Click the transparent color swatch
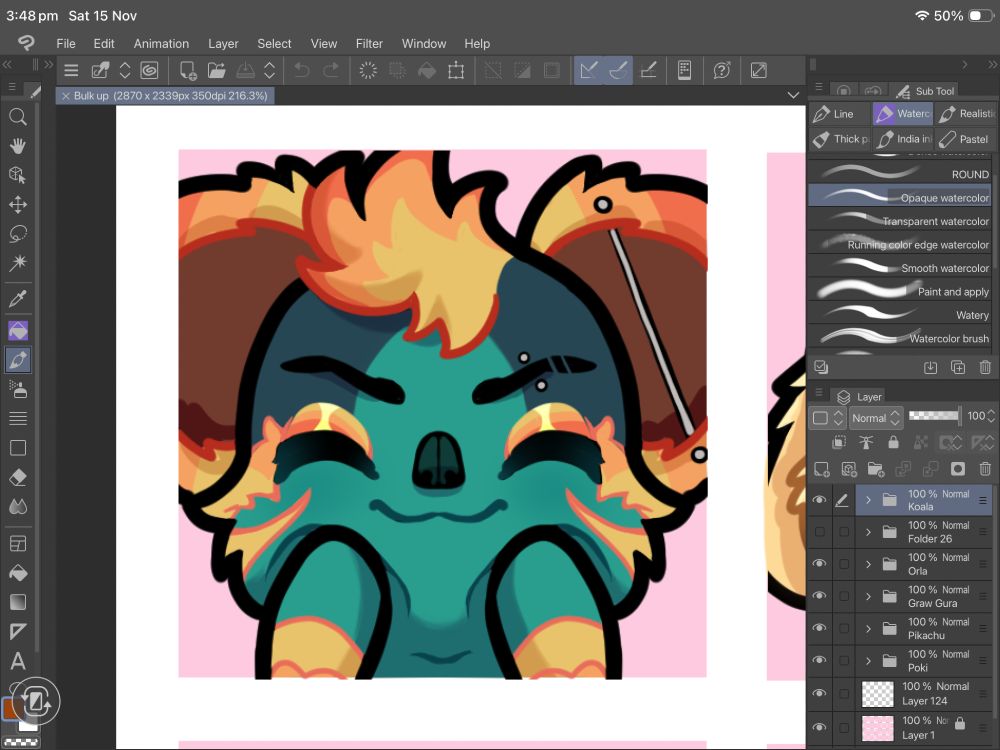Image resolution: width=1000 pixels, height=750 pixels. (20, 742)
